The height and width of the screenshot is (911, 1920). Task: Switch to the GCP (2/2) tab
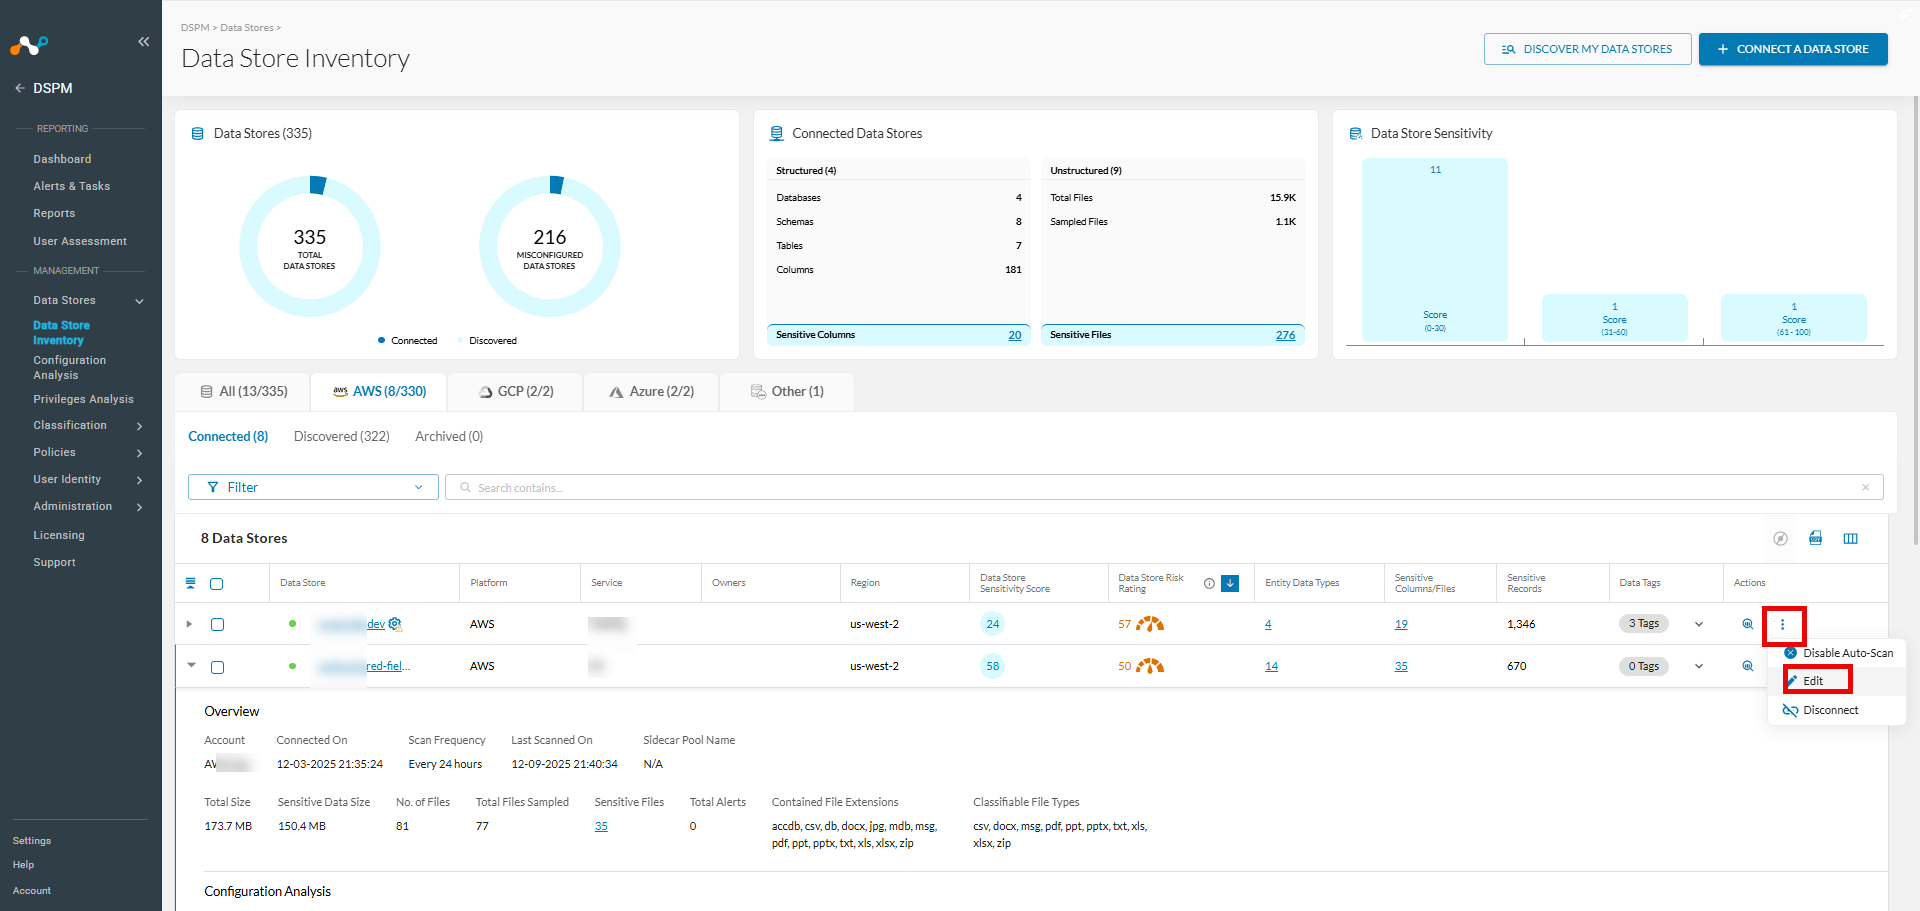tap(516, 391)
